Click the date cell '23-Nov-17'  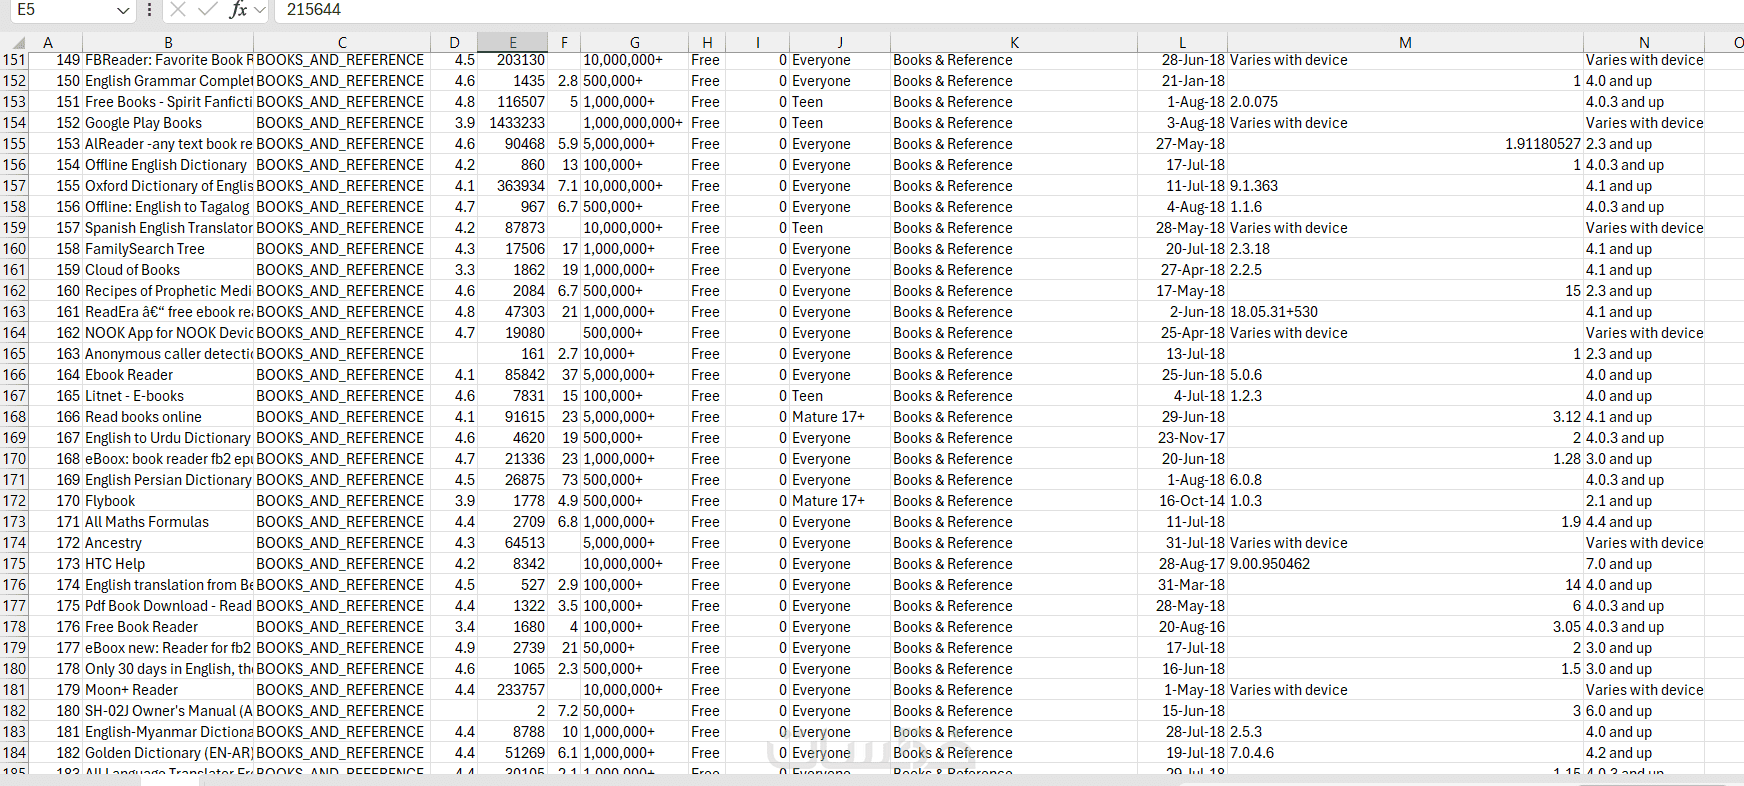pos(1182,438)
